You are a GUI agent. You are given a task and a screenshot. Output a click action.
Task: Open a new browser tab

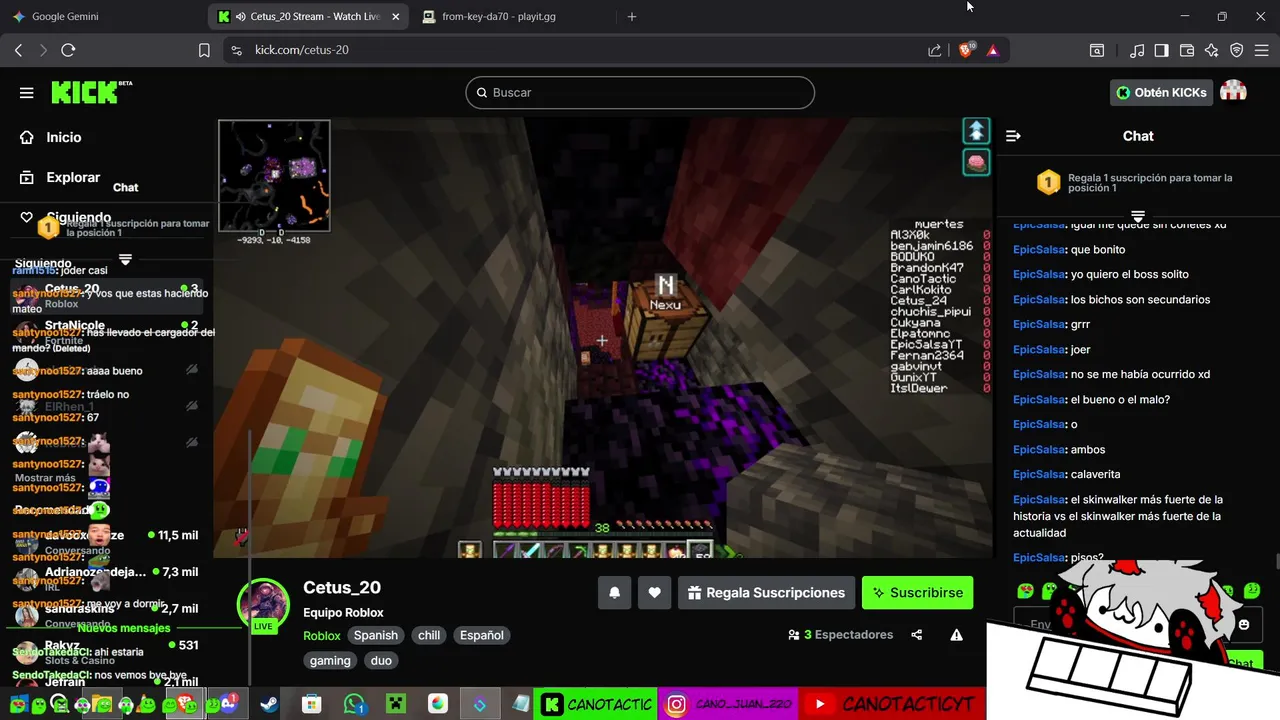(631, 17)
